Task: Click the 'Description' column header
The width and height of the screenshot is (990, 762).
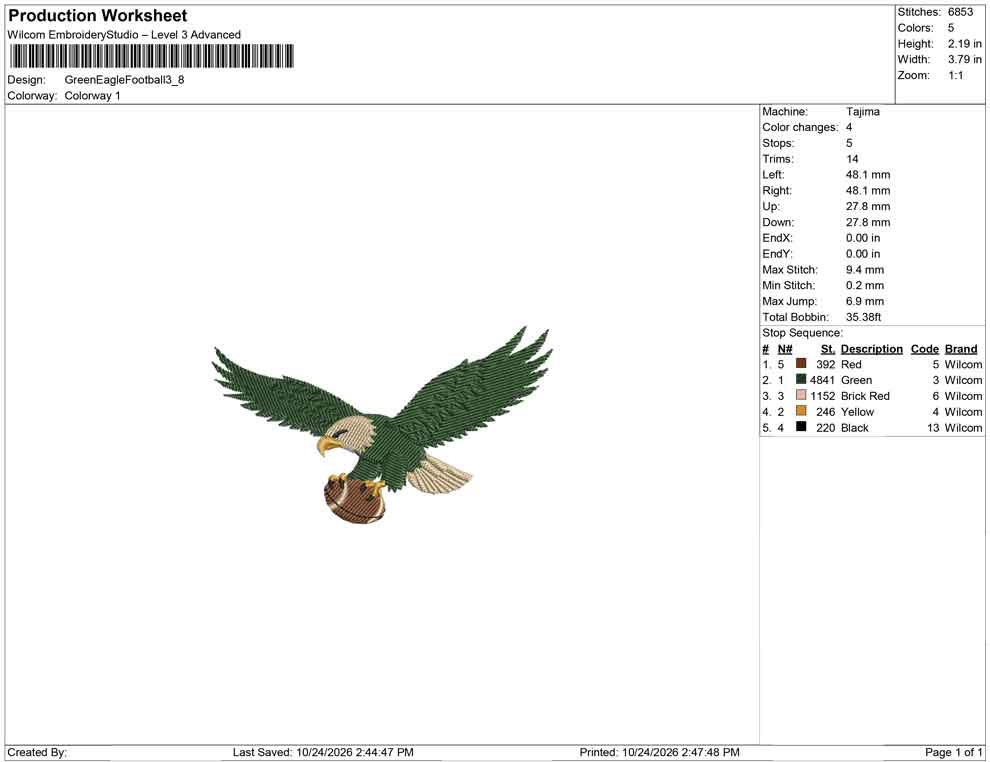Action: [x=871, y=349]
